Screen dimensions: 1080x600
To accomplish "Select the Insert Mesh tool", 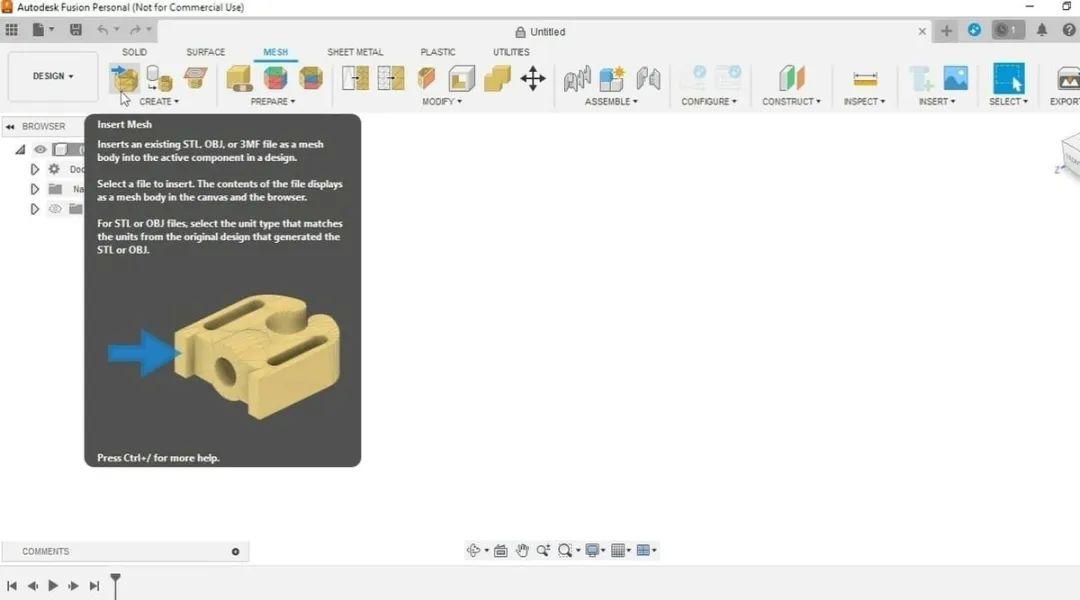I will coord(123,80).
